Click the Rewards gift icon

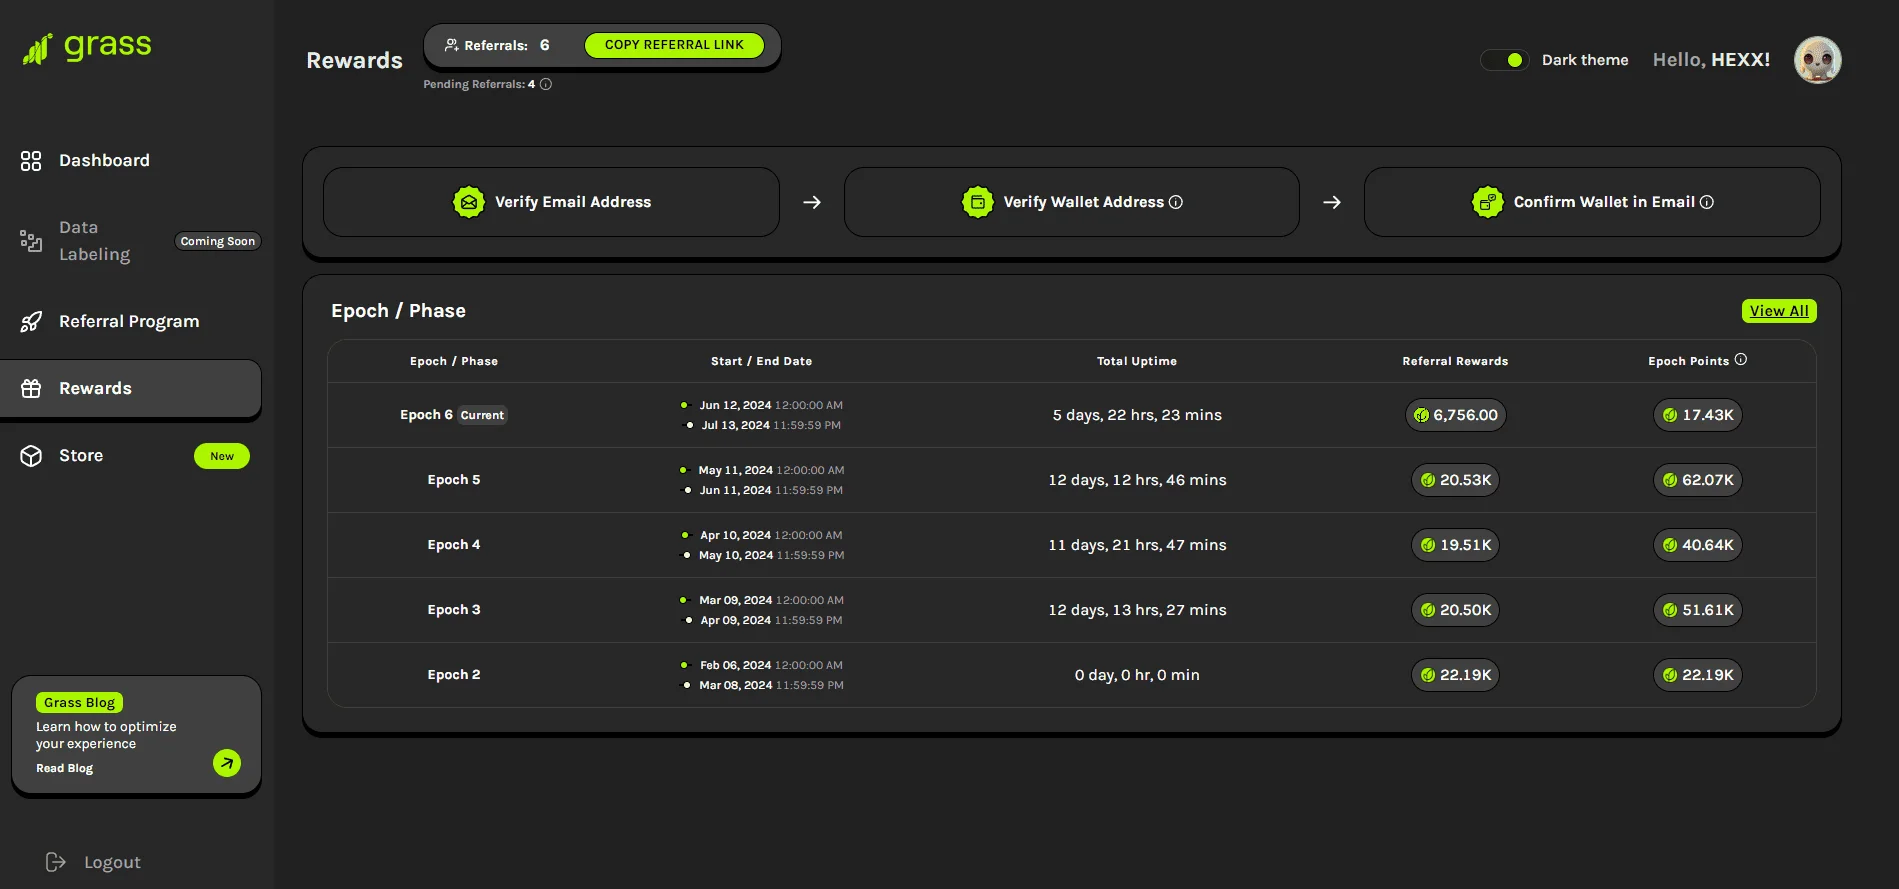point(31,389)
